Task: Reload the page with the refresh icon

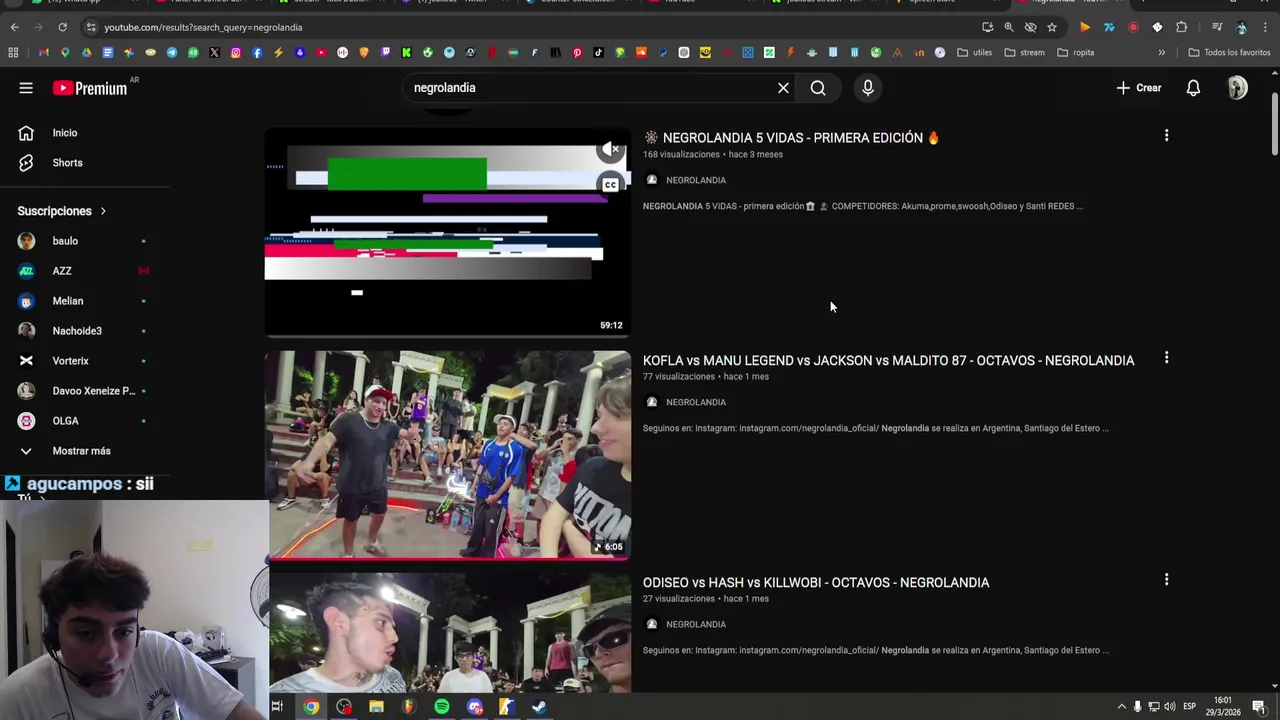Action: pos(62,27)
